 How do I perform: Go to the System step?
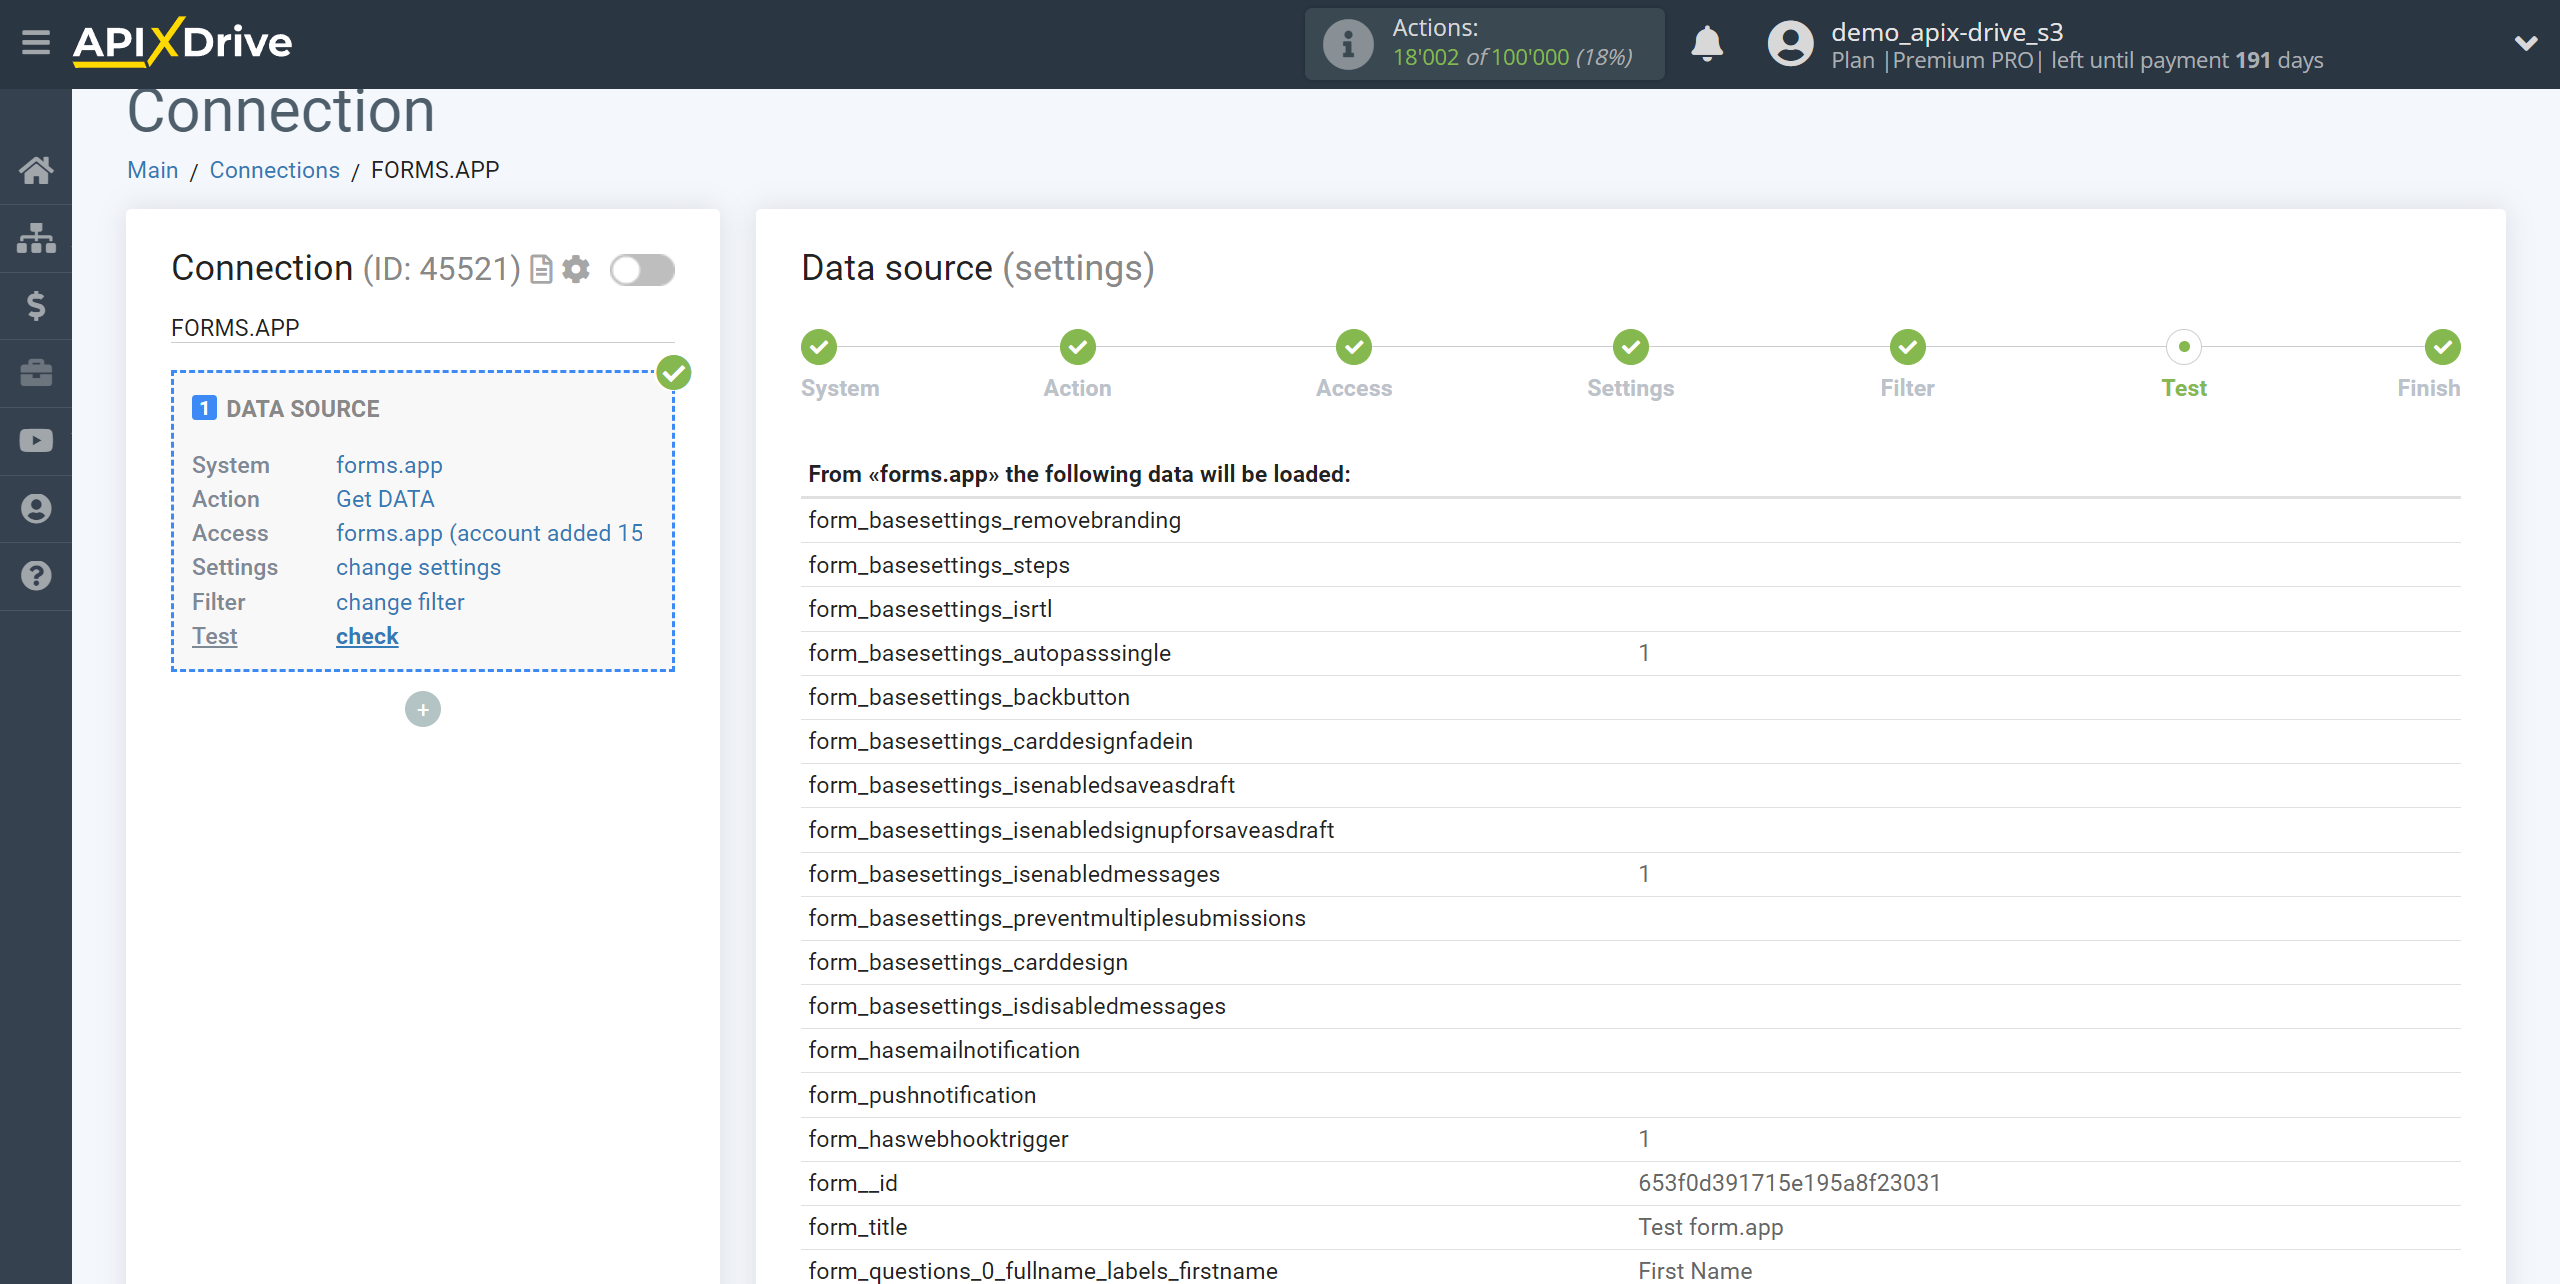819,347
